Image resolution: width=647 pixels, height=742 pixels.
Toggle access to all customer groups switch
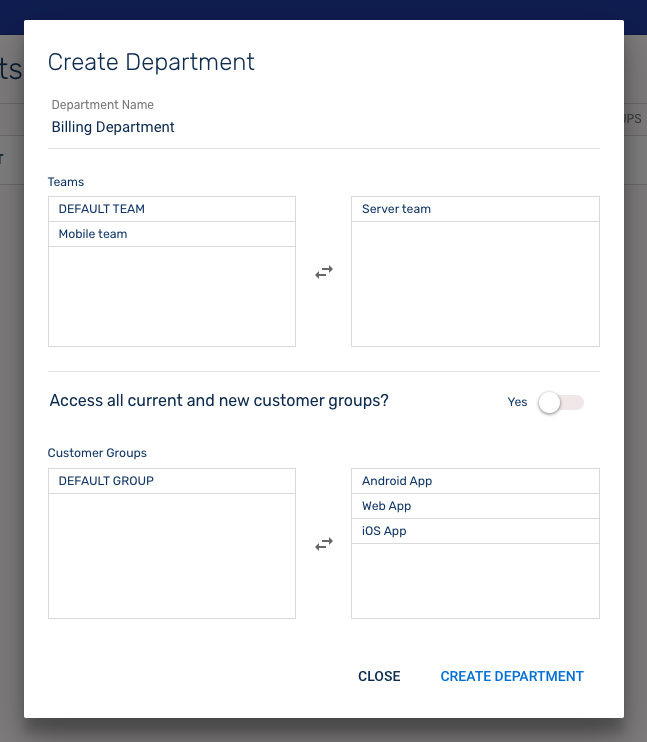click(x=560, y=402)
